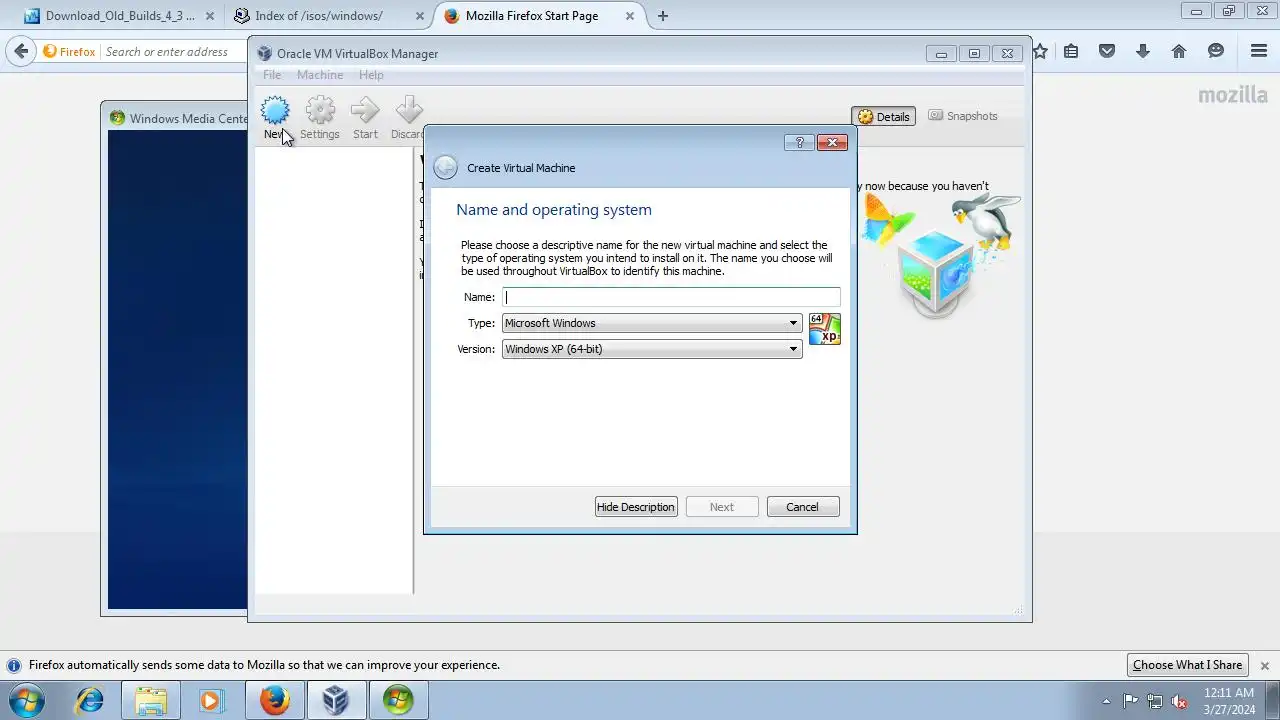
Task: Click the New VM toolbar icon
Action: point(275,111)
